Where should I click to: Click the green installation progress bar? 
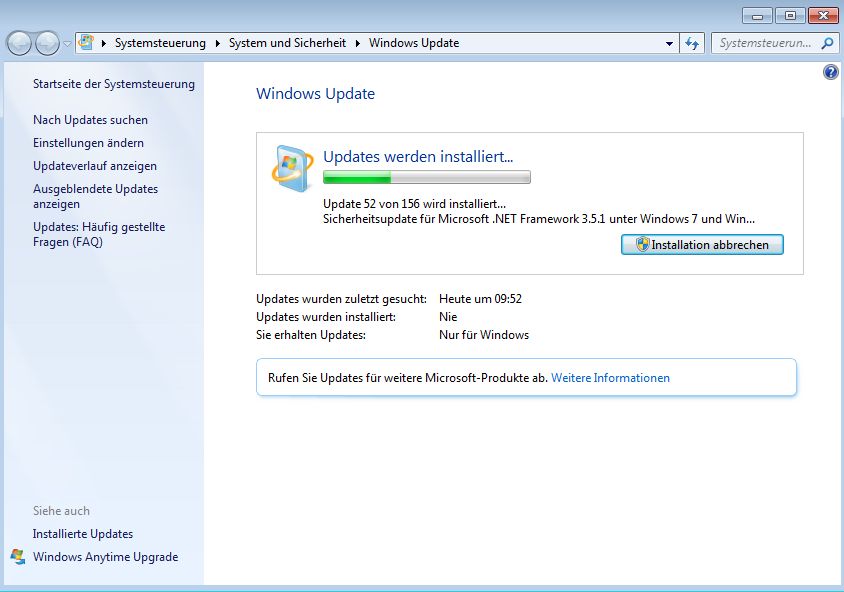tap(427, 177)
